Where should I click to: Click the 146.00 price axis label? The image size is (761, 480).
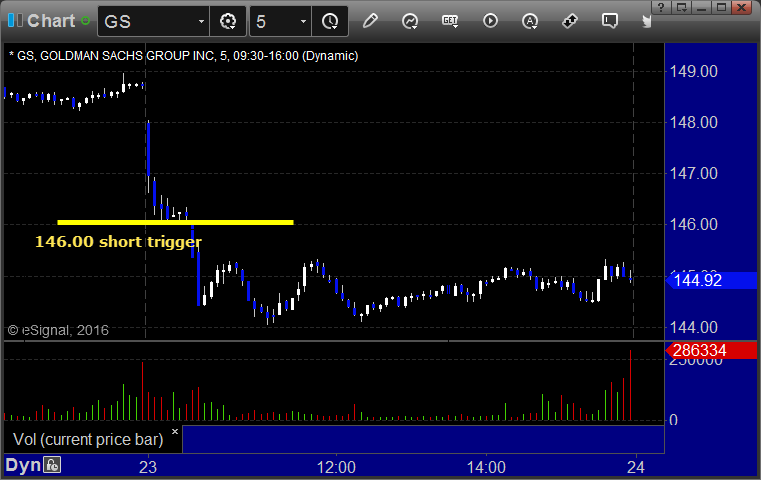click(694, 224)
